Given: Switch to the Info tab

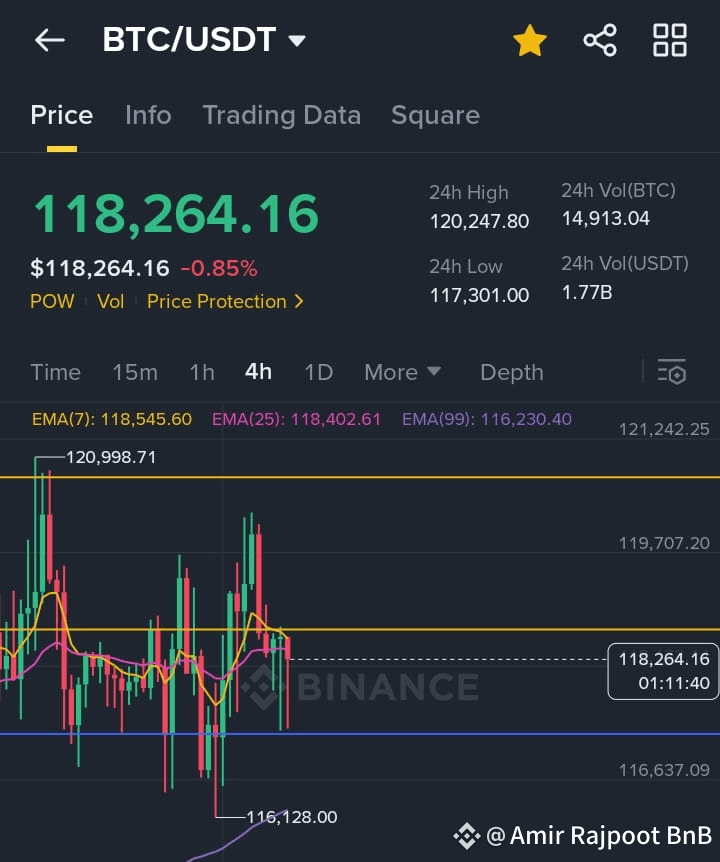Looking at the screenshot, I should (148, 115).
